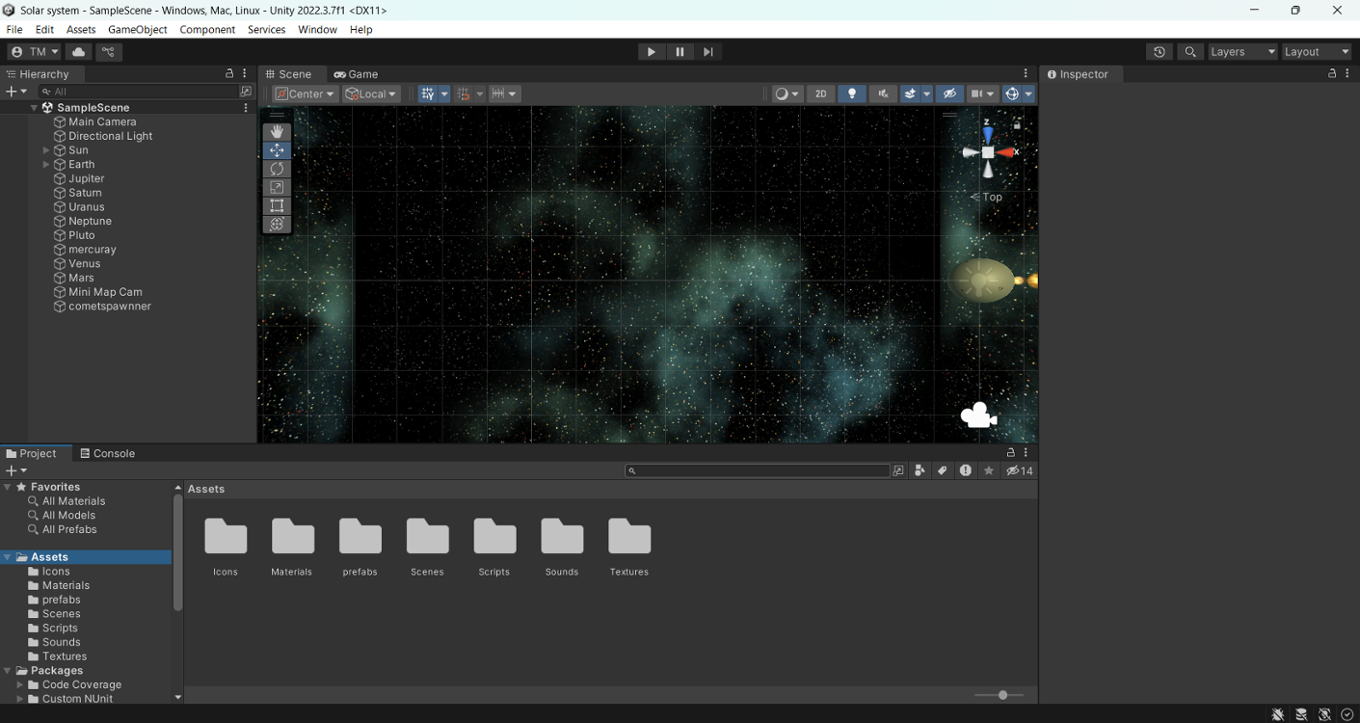1360x723 pixels.
Task: Switch to the Game tab
Action: tap(356, 73)
